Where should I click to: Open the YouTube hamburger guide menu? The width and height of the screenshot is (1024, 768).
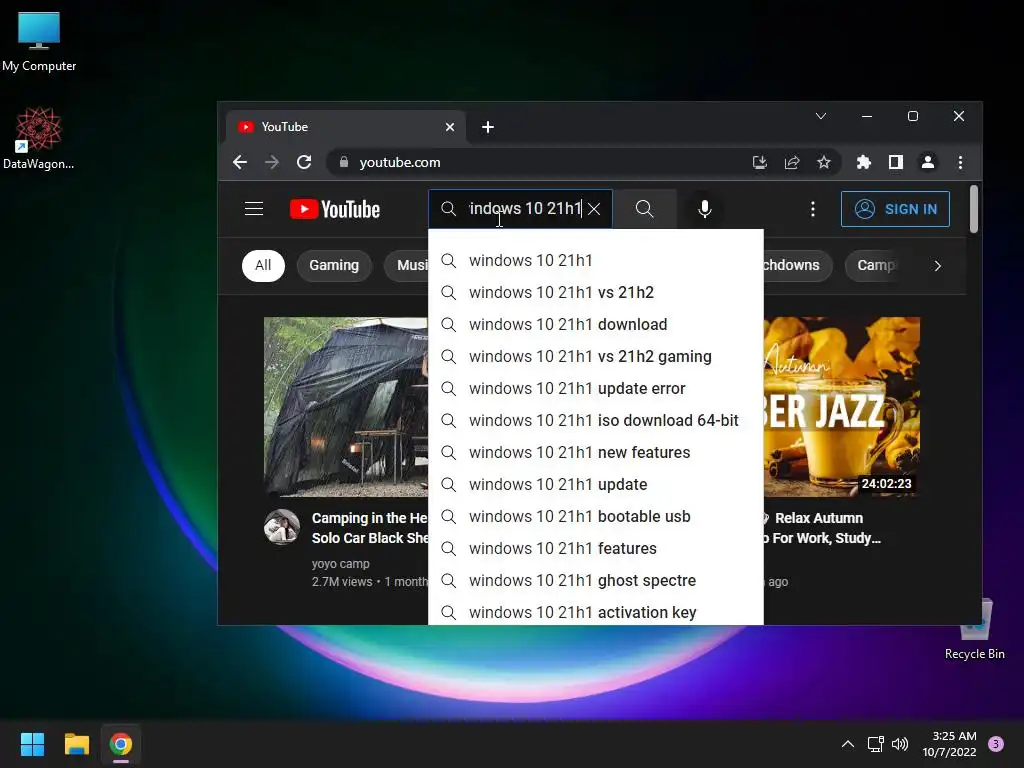click(253, 209)
